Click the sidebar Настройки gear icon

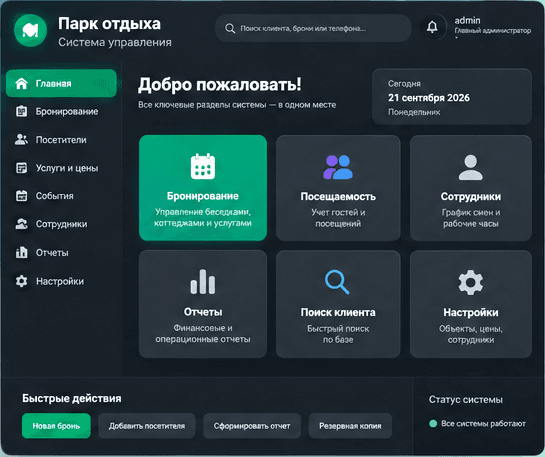click(22, 281)
